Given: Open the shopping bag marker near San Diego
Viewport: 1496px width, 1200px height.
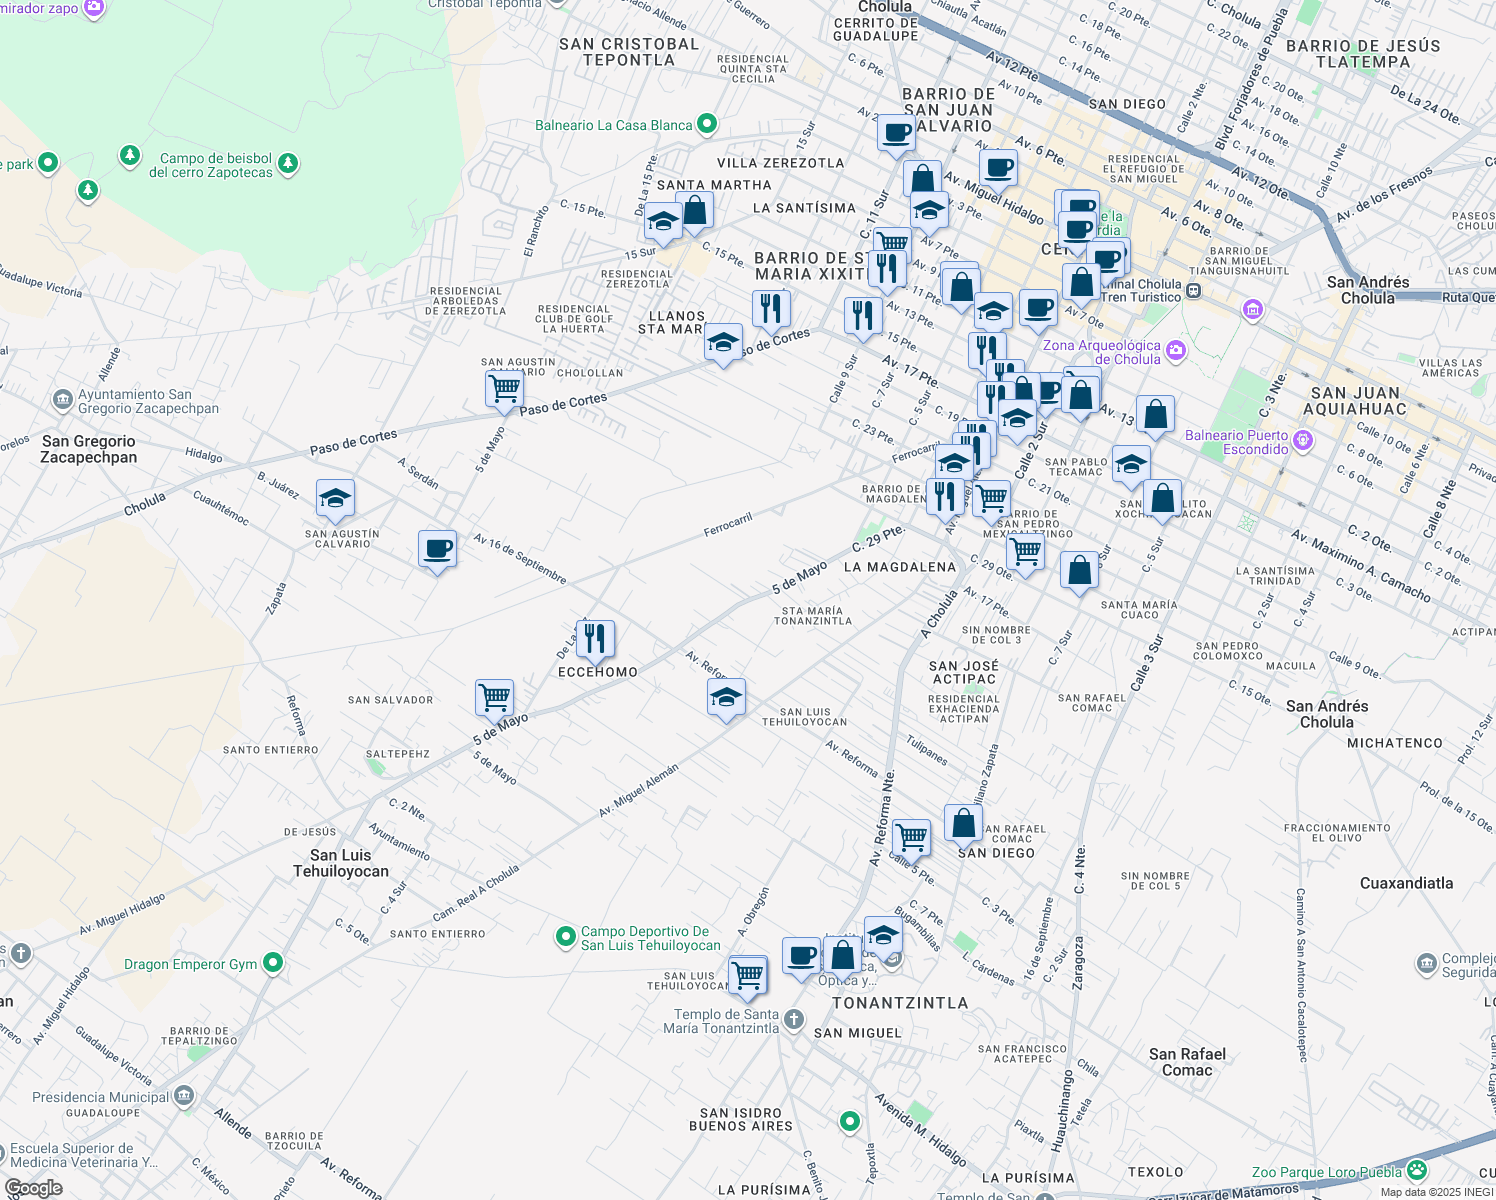Looking at the screenshot, I should [x=963, y=824].
